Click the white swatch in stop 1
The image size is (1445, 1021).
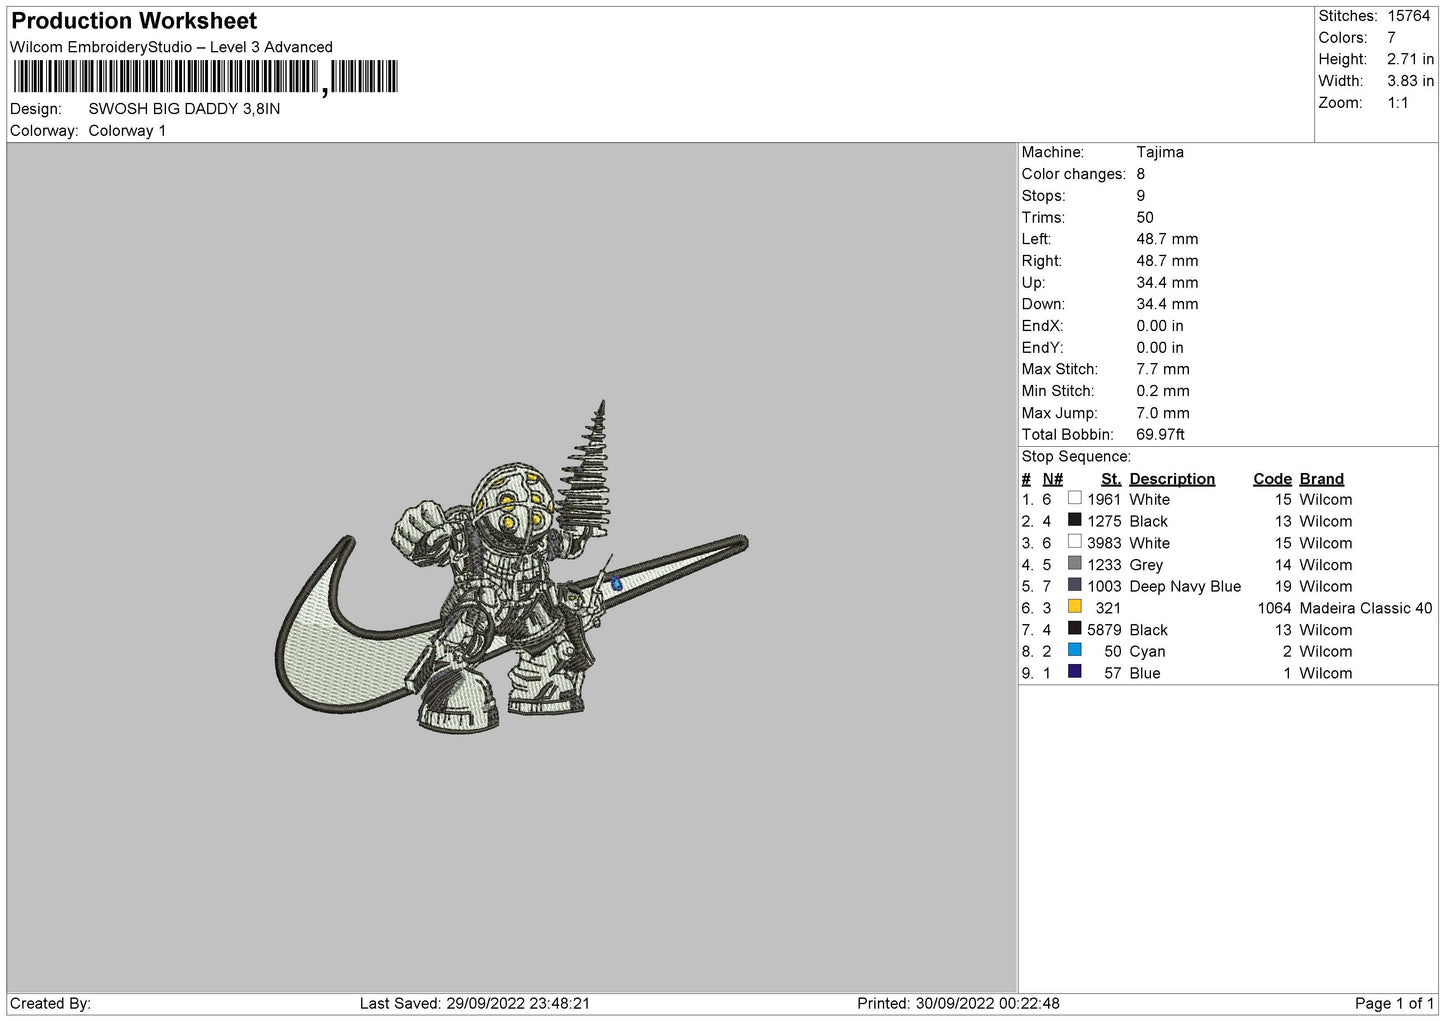[1074, 498]
